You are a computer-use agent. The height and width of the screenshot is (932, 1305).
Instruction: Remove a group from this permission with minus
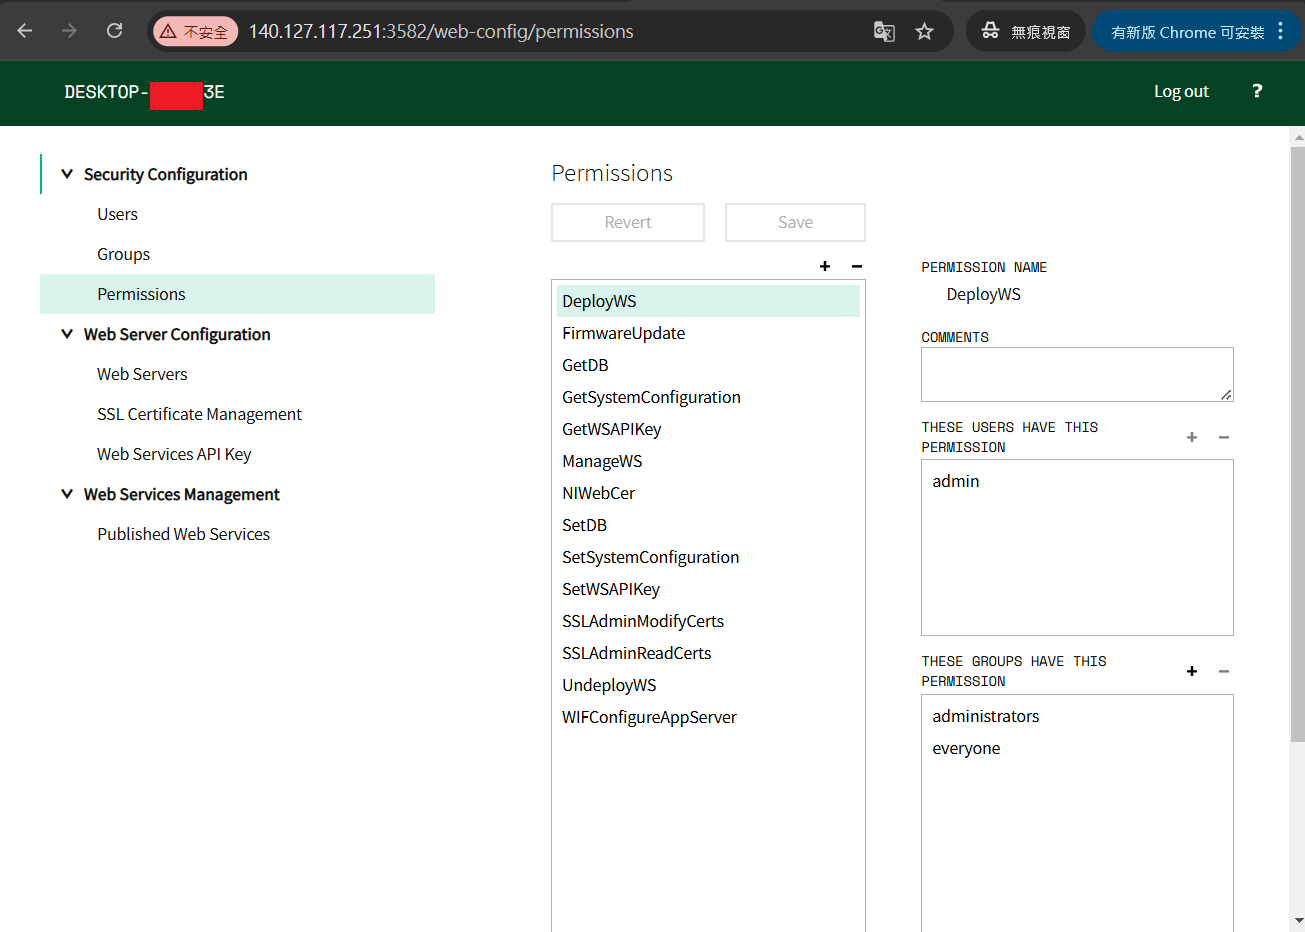(1224, 671)
